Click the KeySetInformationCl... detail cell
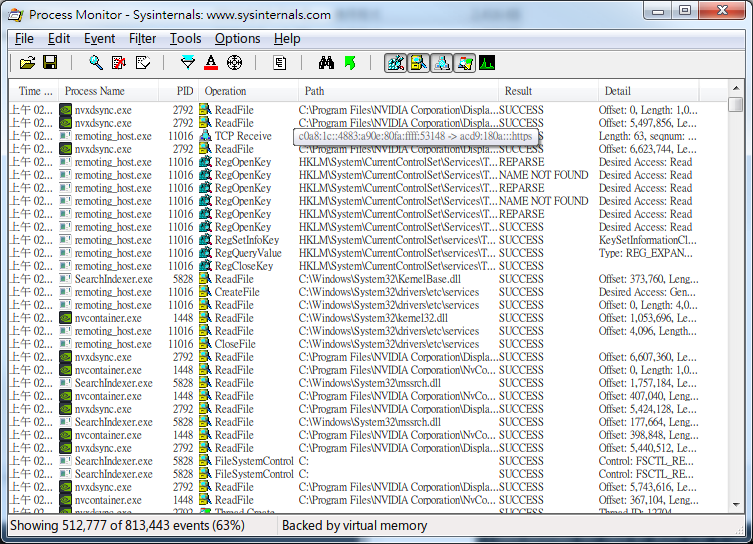The image size is (753, 544). [x=647, y=240]
